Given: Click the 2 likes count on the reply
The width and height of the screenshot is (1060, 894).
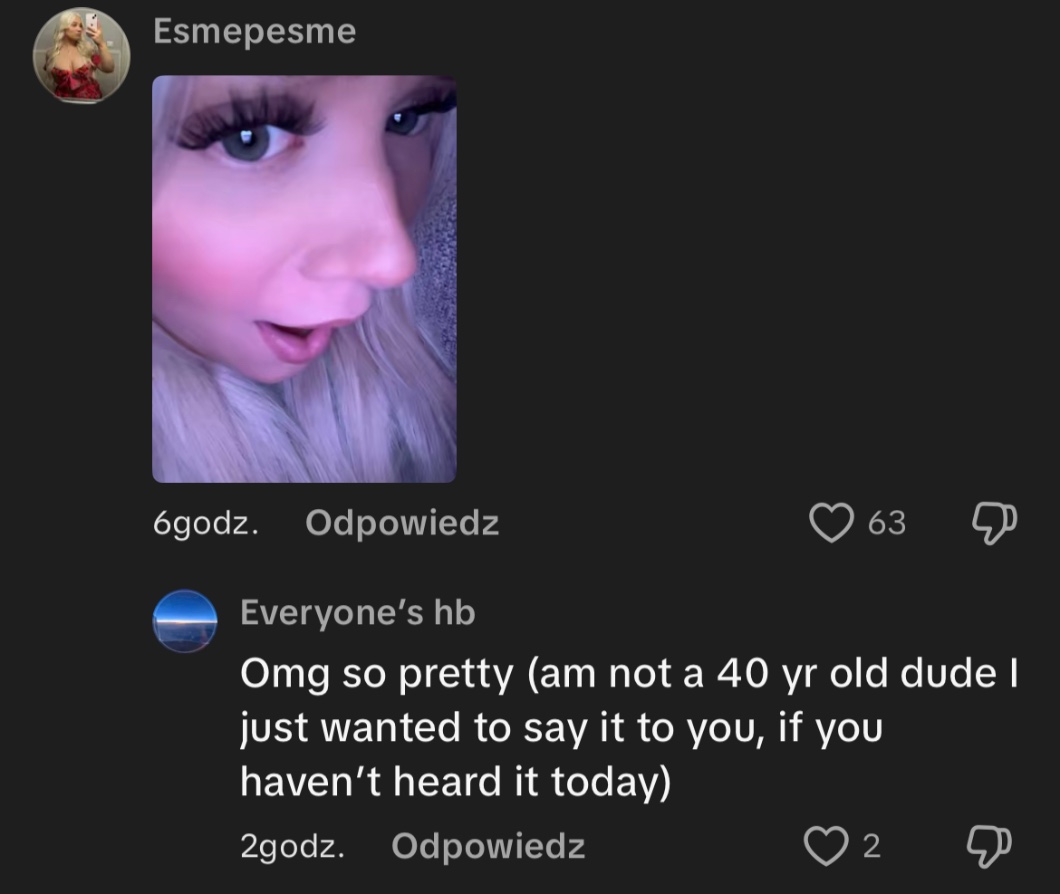Looking at the screenshot, I should [871, 846].
